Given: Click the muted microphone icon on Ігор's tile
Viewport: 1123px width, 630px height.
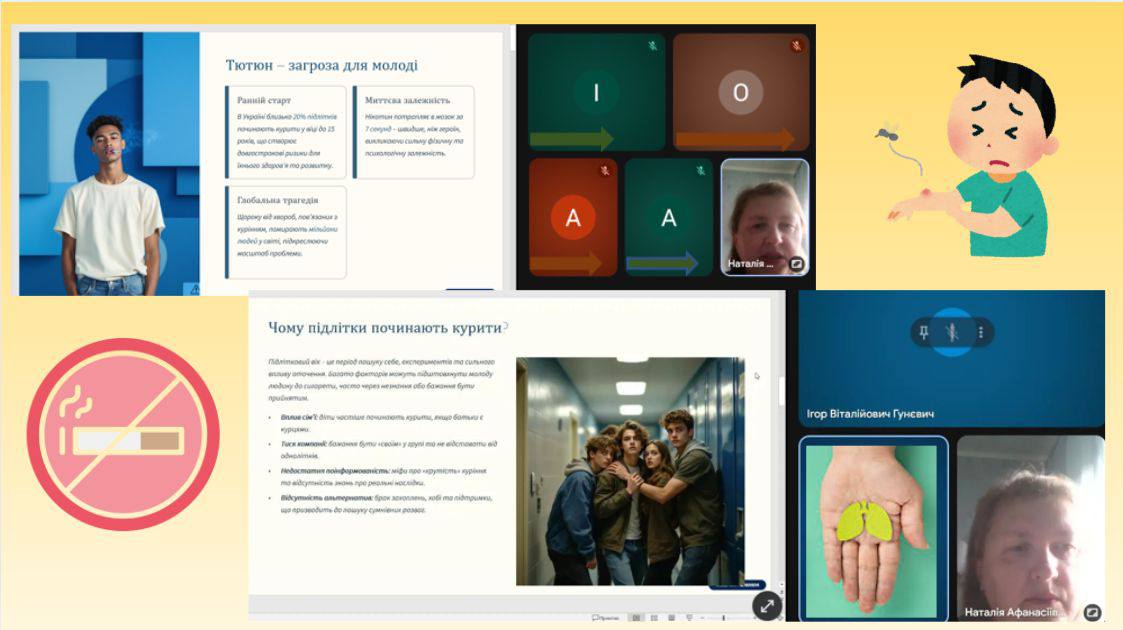Looking at the screenshot, I should [952, 332].
